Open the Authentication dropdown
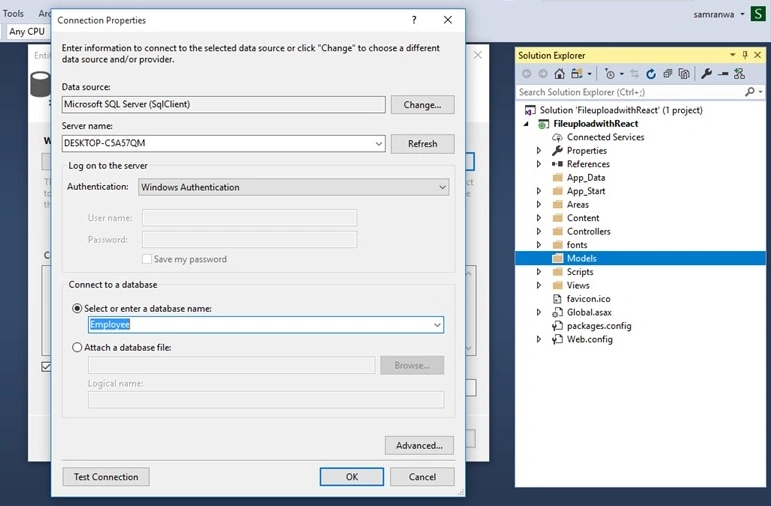Viewport: 771px width, 506px height. point(442,187)
